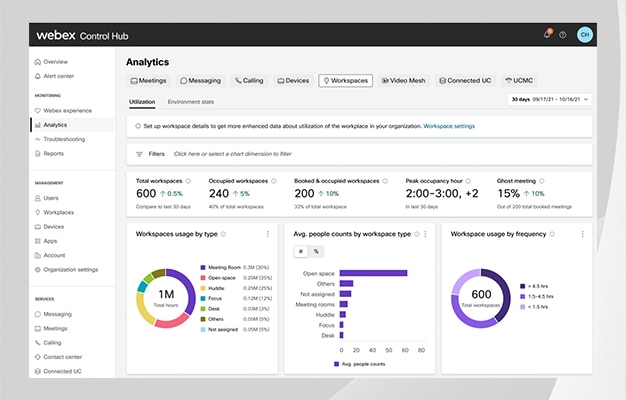This screenshot has width=626, height=400.
Task: Open Connected UC in the sidebar
Action: [x=58, y=372]
